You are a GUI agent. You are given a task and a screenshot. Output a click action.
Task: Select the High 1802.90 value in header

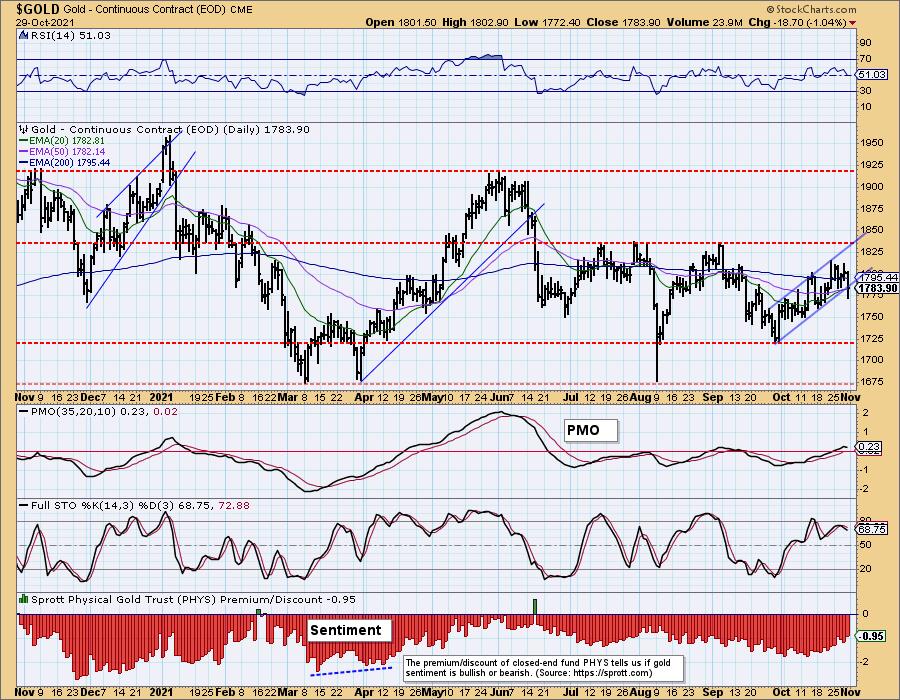click(475, 22)
